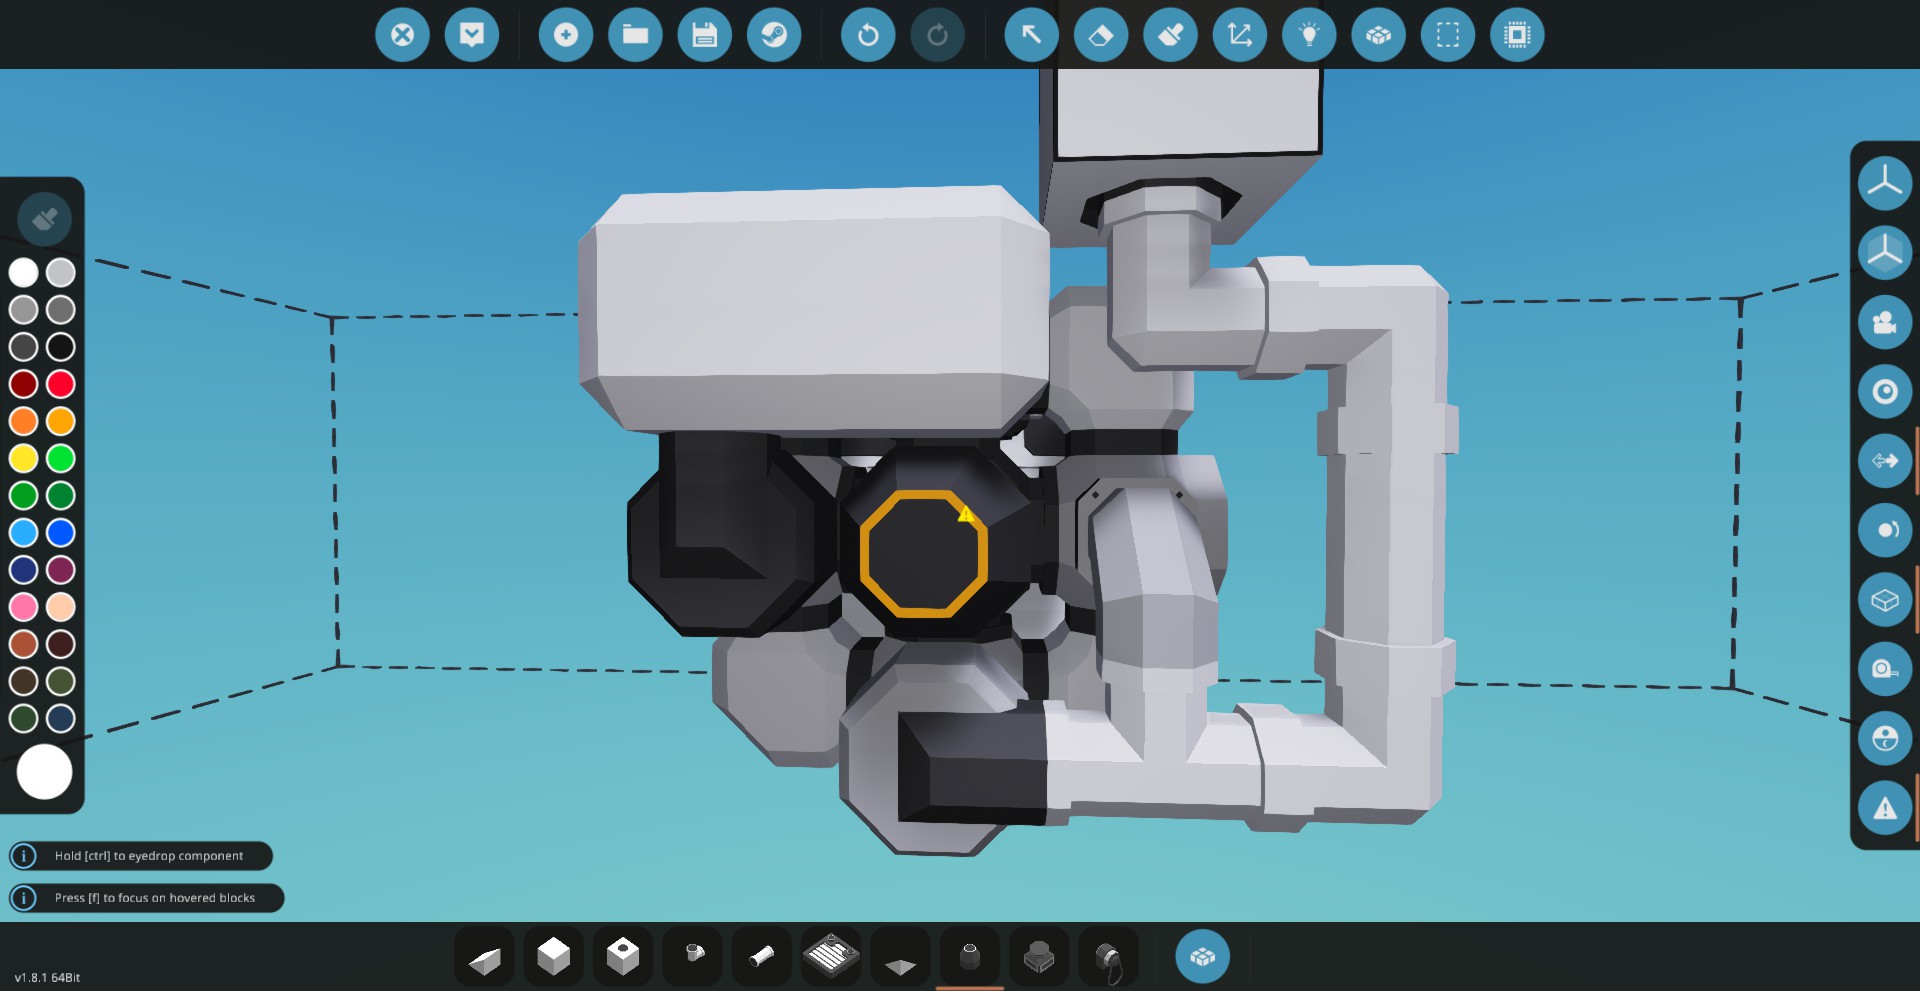Select the straight pipe component in hotbar
The height and width of the screenshot is (991, 1920).
[762, 958]
